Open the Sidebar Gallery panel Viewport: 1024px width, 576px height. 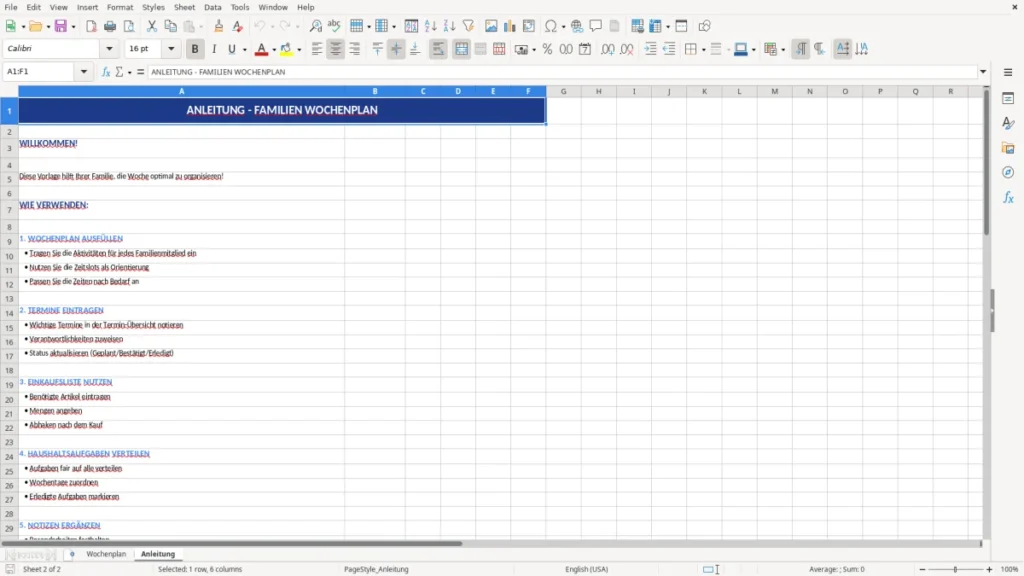(1008, 148)
